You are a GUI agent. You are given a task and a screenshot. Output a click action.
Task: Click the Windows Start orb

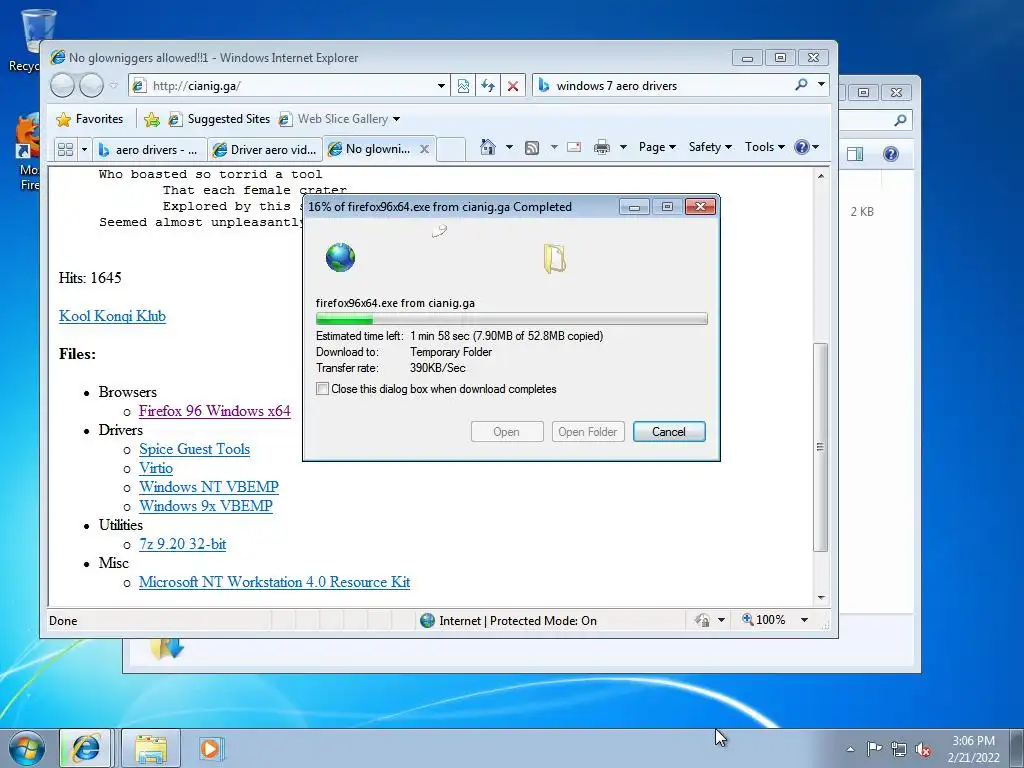[x=26, y=748]
